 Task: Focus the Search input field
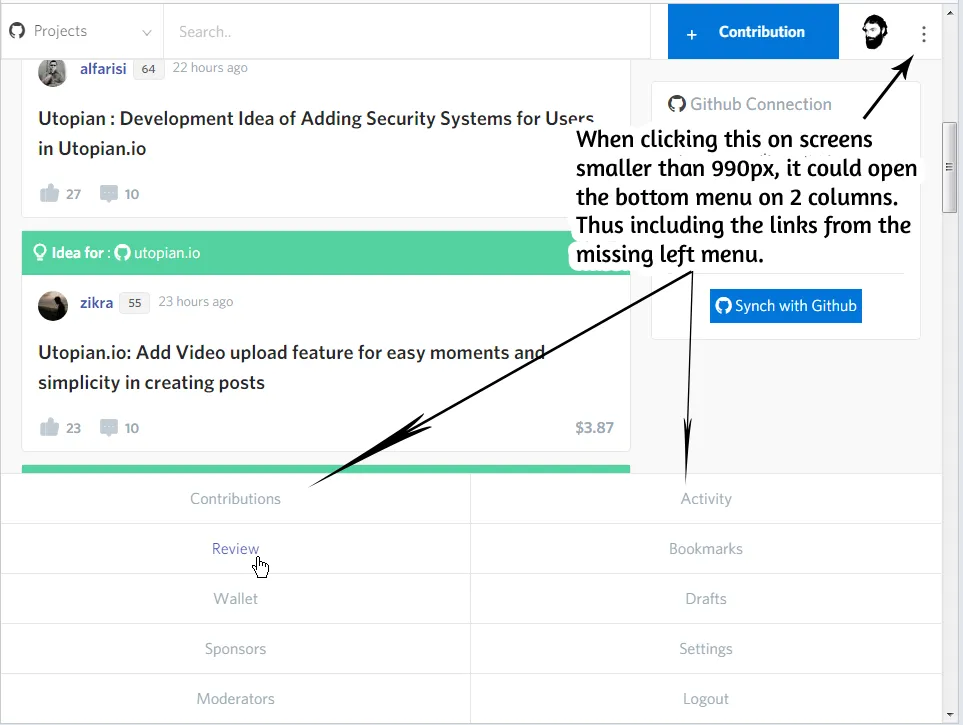pos(407,32)
